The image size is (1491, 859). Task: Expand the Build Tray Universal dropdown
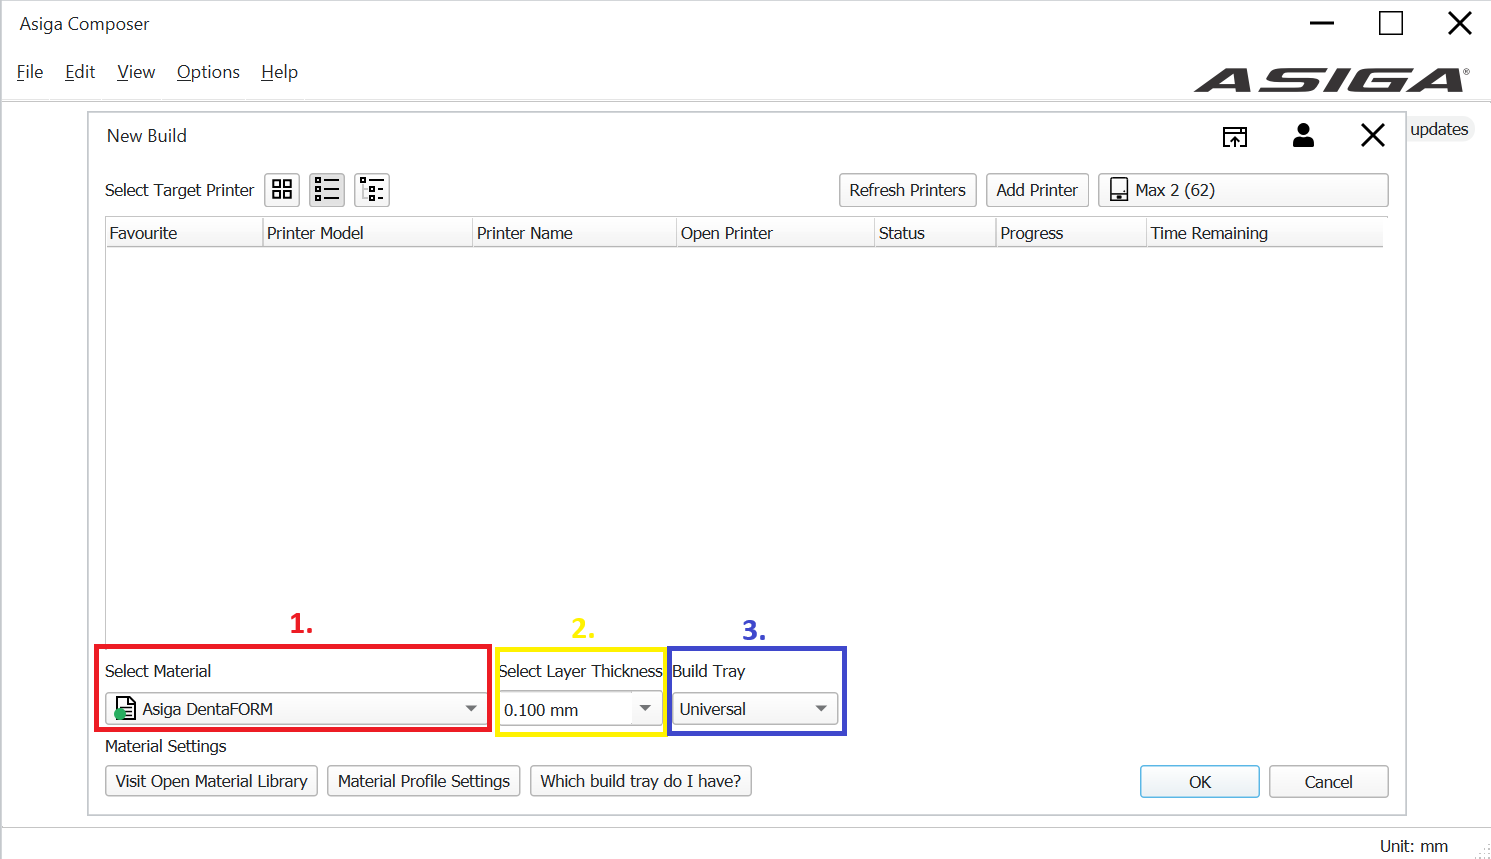point(755,709)
